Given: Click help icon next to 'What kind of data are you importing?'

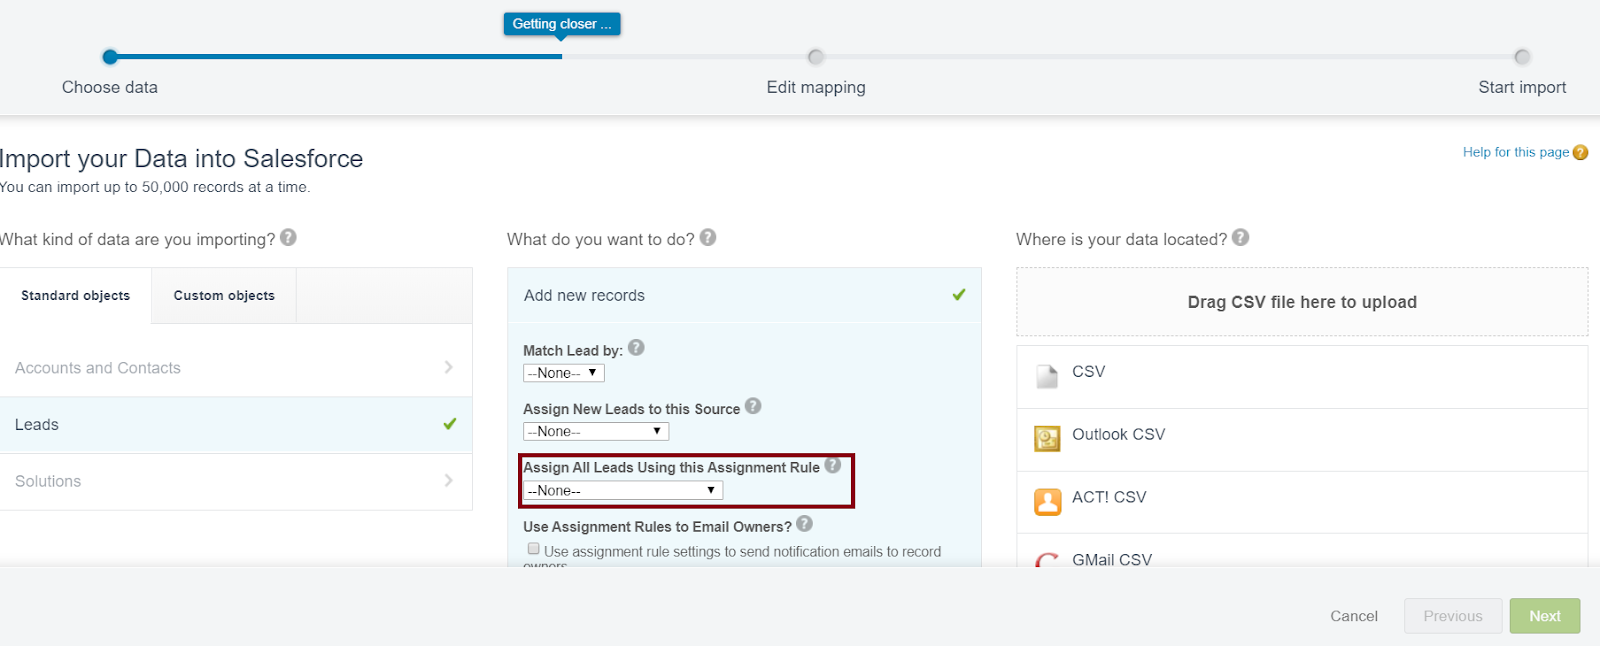Looking at the screenshot, I should [288, 237].
